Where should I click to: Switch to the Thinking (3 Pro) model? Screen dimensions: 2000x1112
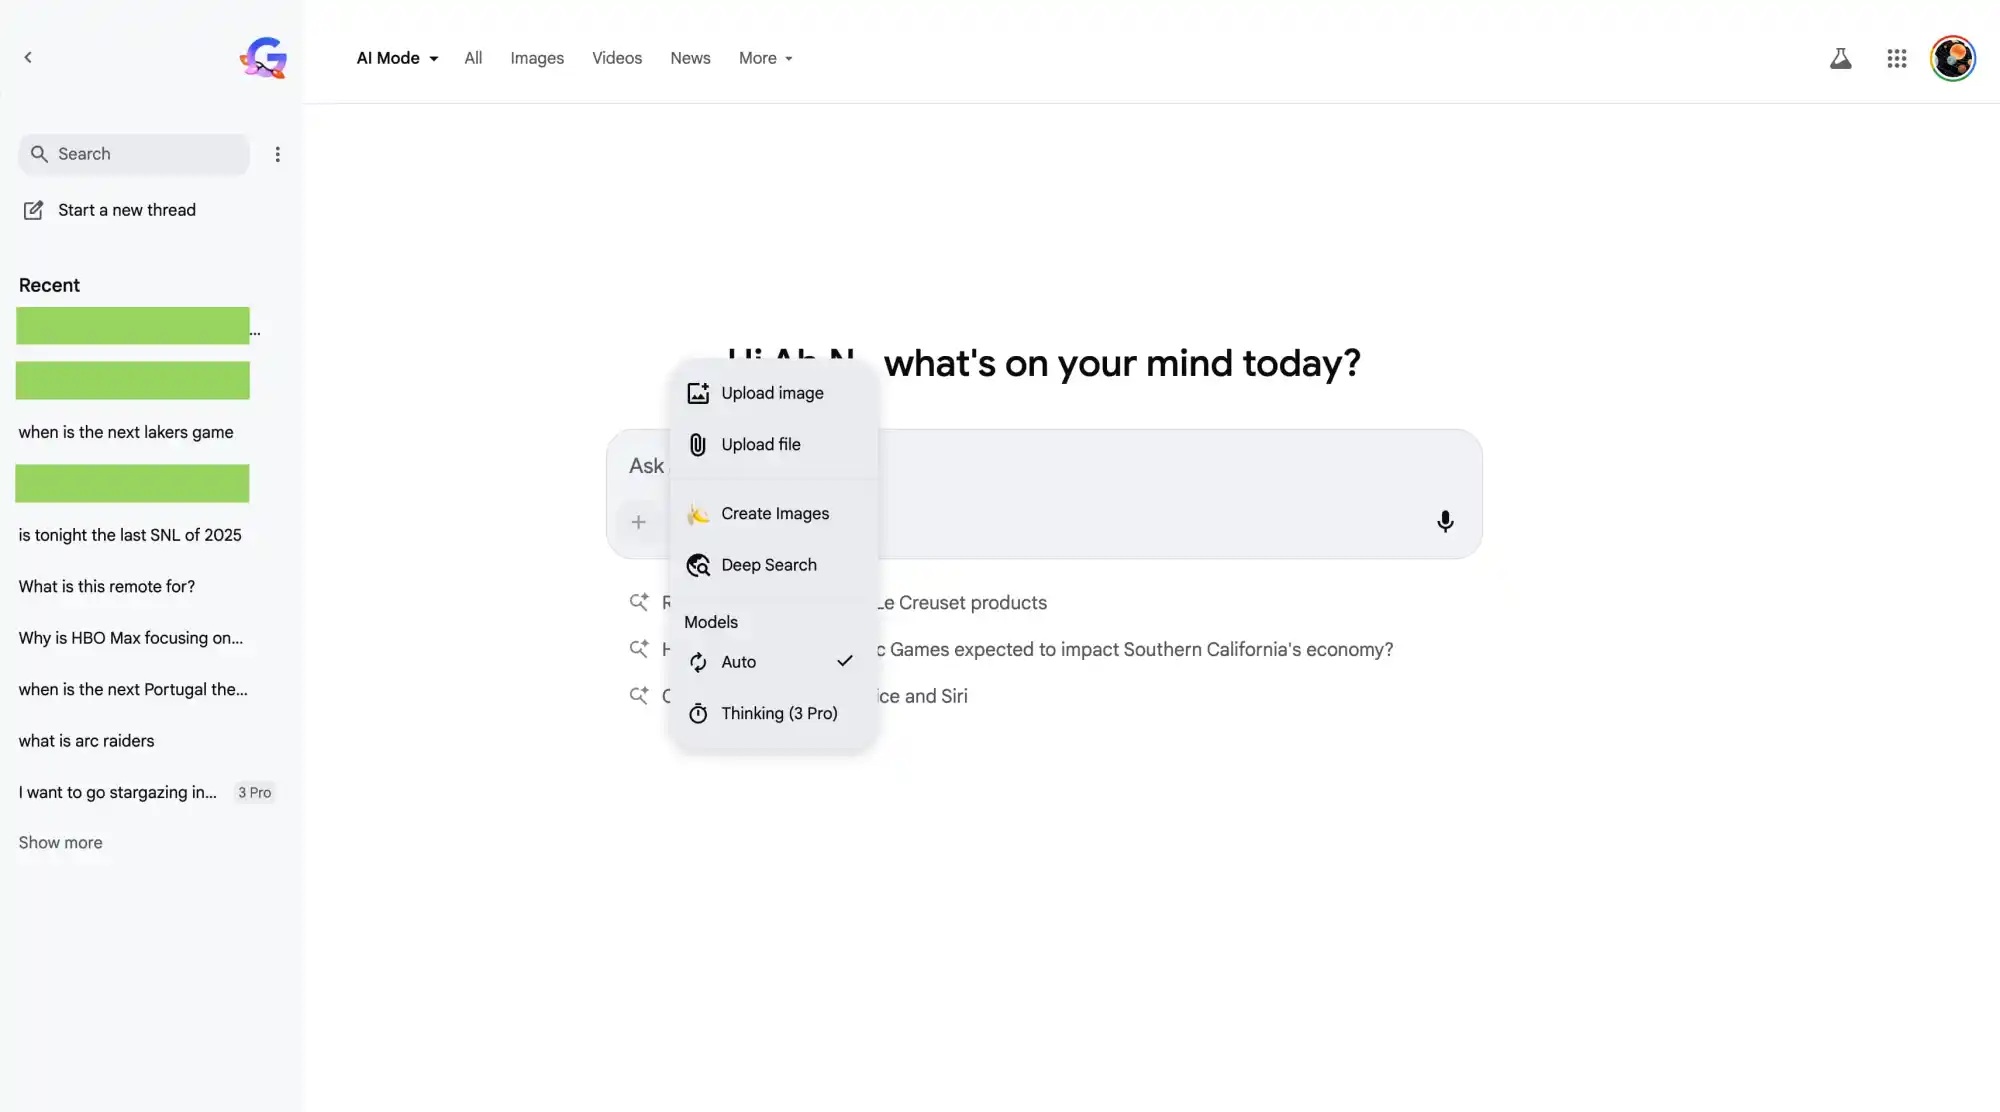[779, 713]
